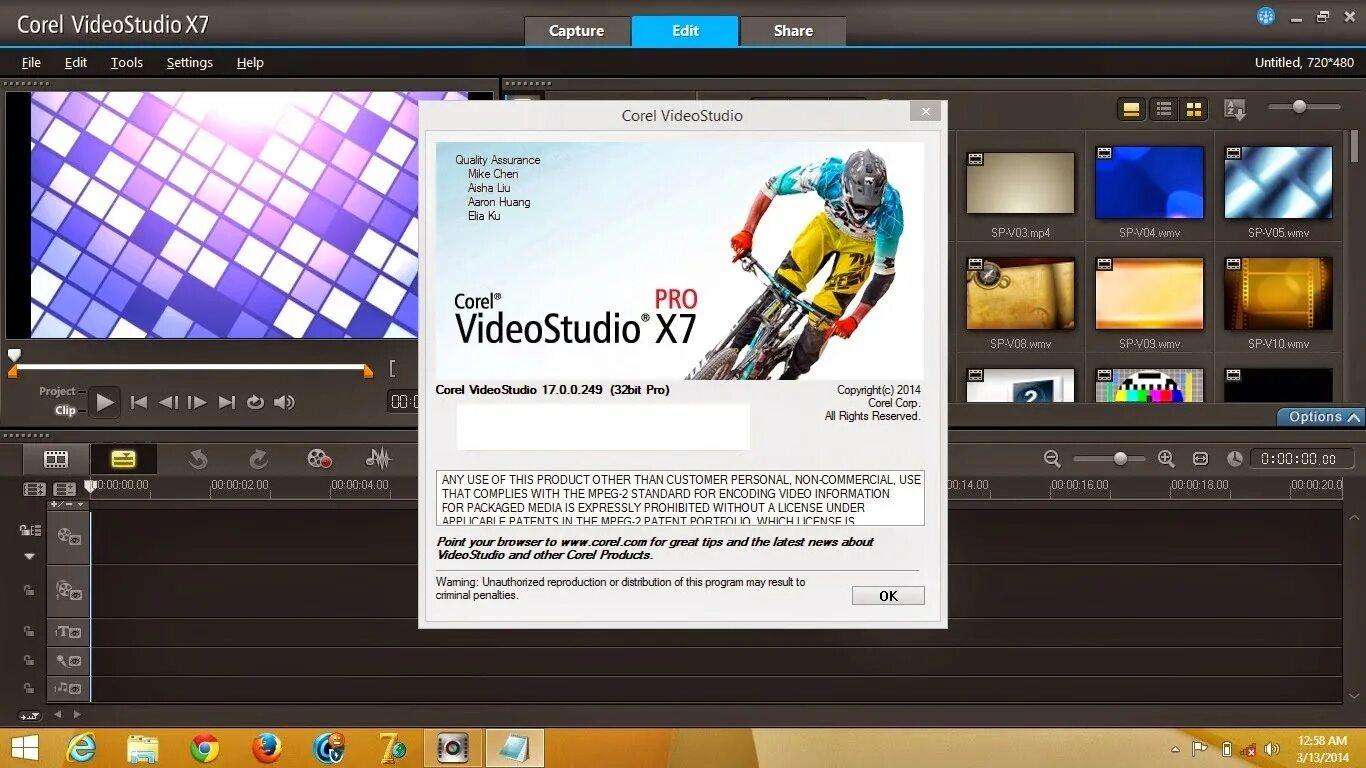Image resolution: width=1366 pixels, height=768 pixels.
Task: Show library titles view icon
Action: [x=1132, y=110]
